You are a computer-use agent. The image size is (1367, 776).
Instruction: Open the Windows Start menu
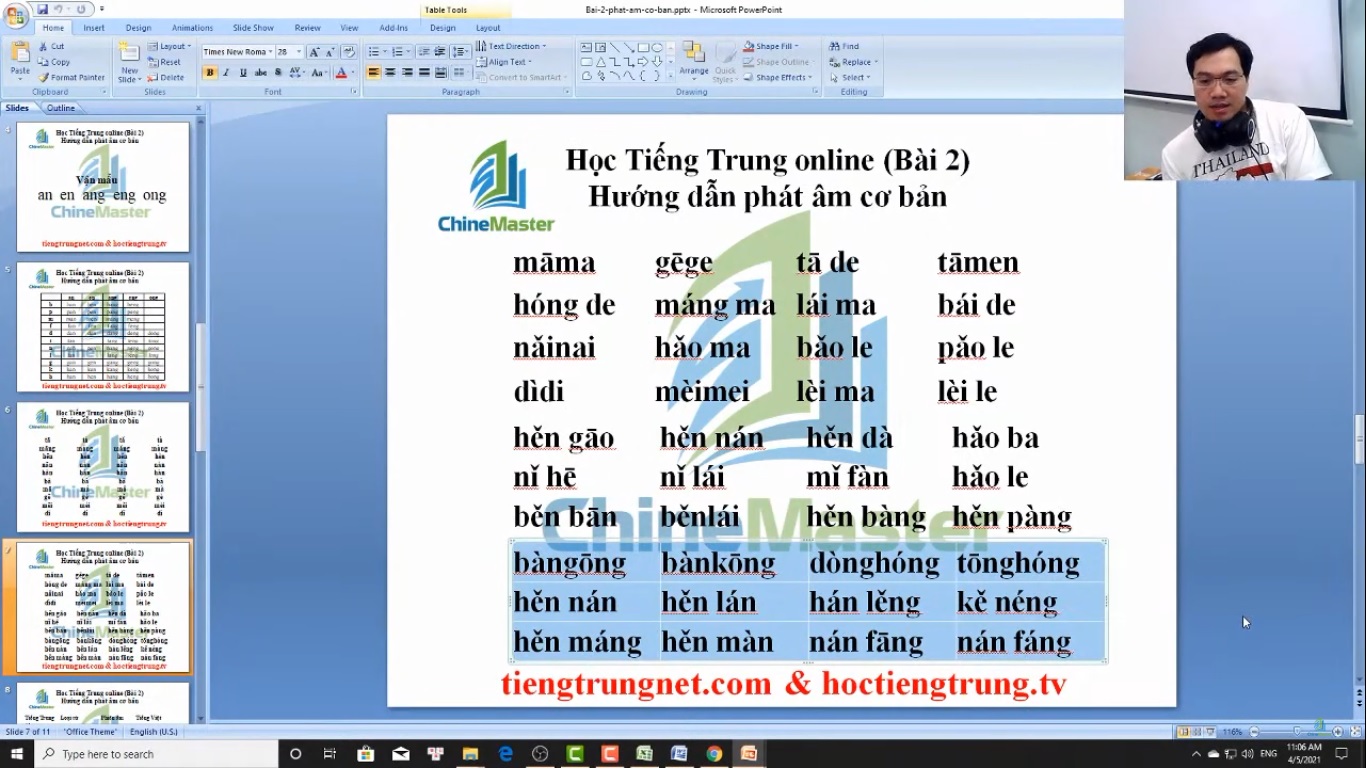[x=17, y=754]
